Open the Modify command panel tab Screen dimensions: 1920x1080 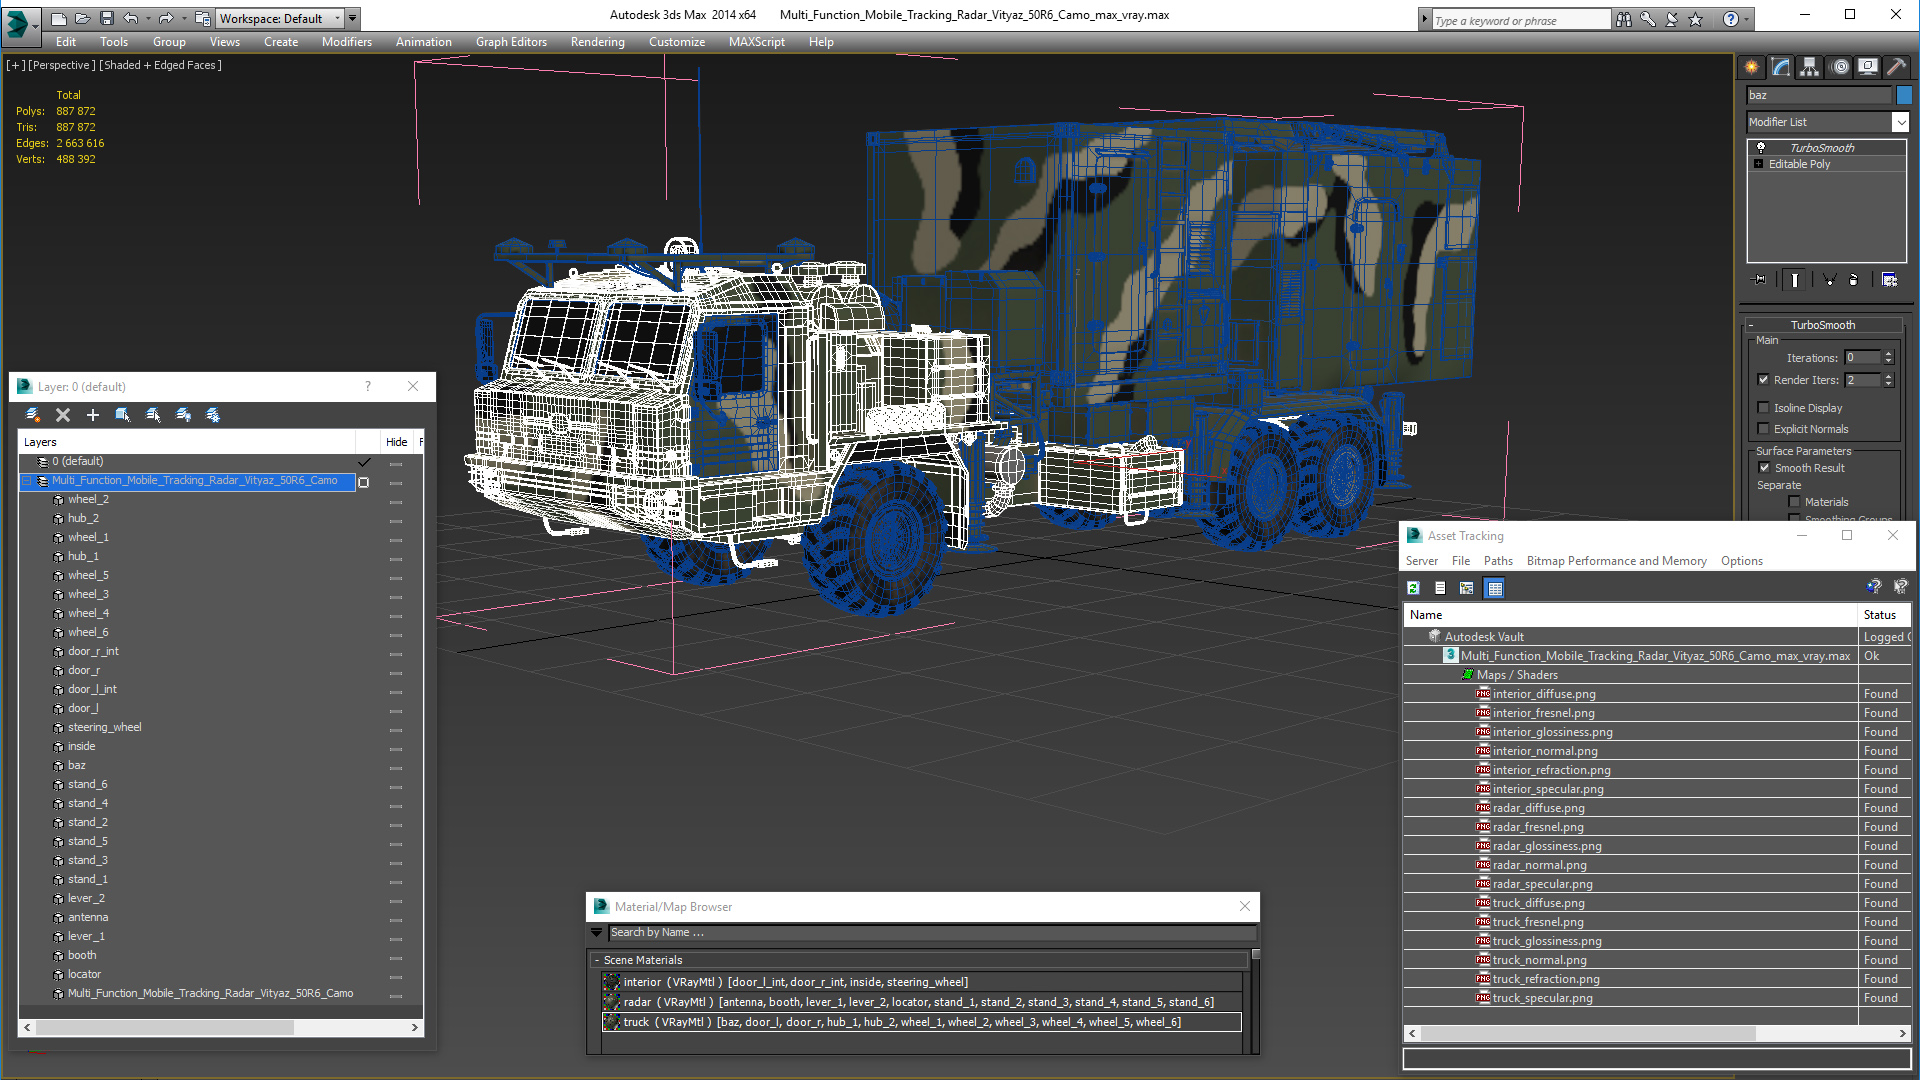click(1781, 67)
